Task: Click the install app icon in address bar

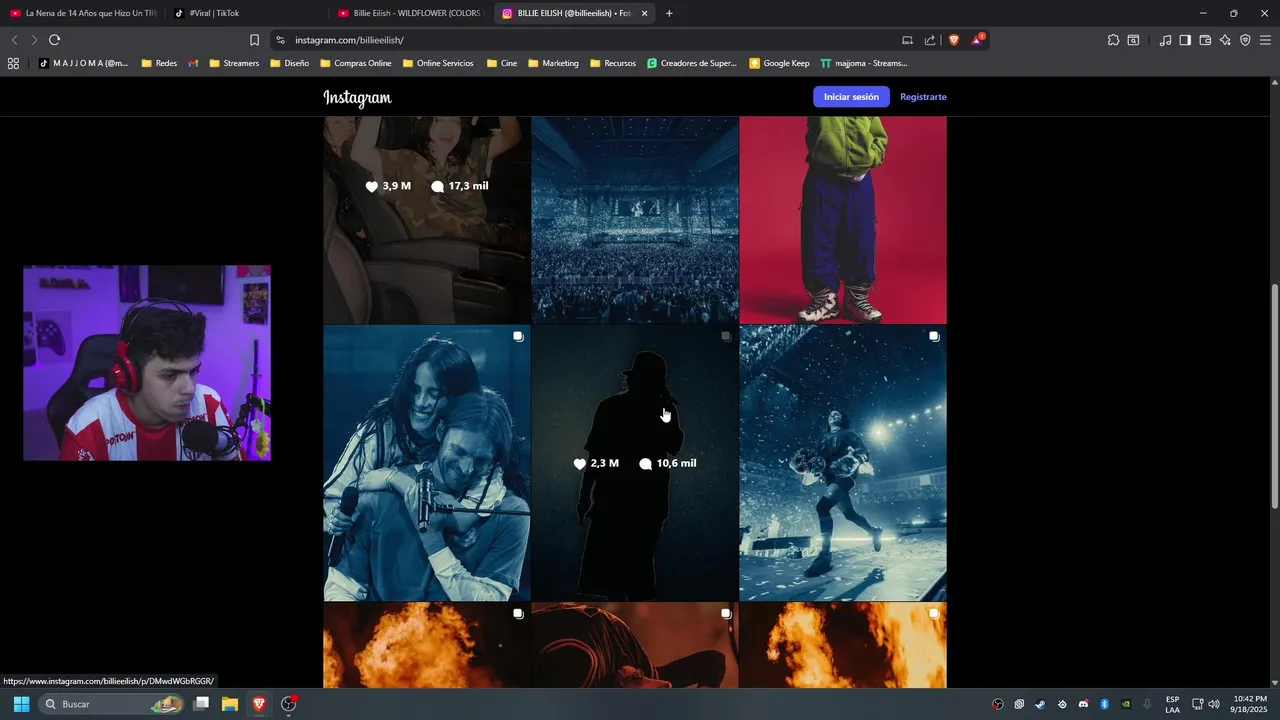Action: [x=907, y=40]
